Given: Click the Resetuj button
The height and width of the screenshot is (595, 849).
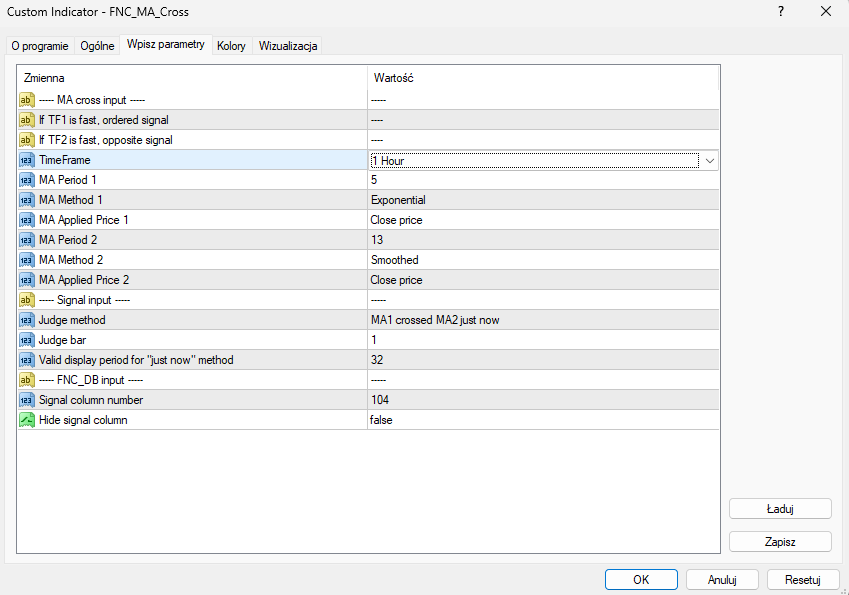Looking at the screenshot, I should pos(802,579).
